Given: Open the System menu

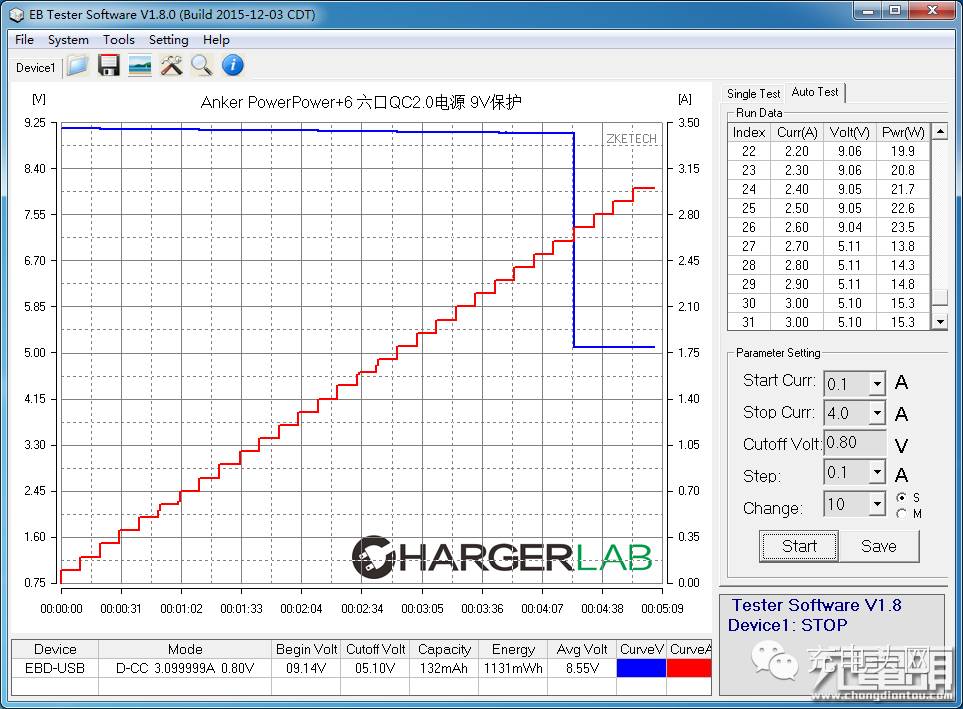Looking at the screenshot, I should tap(68, 40).
